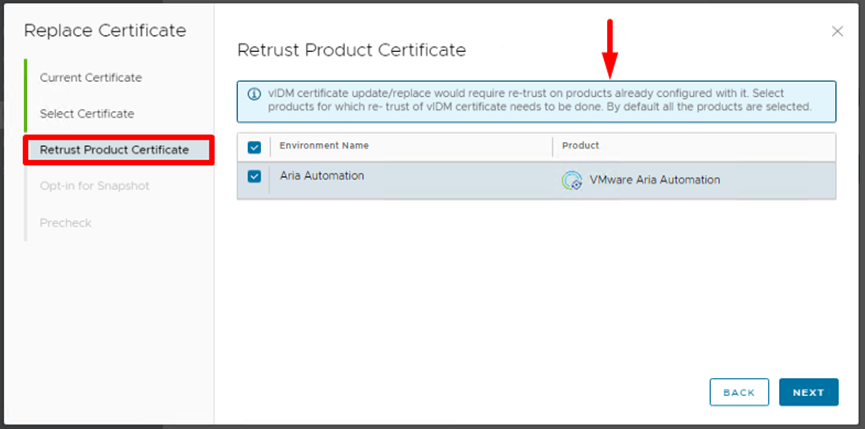This screenshot has height=429, width=865.
Task: Close the Replace Certificate dialog
Action: [x=837, y=31]
